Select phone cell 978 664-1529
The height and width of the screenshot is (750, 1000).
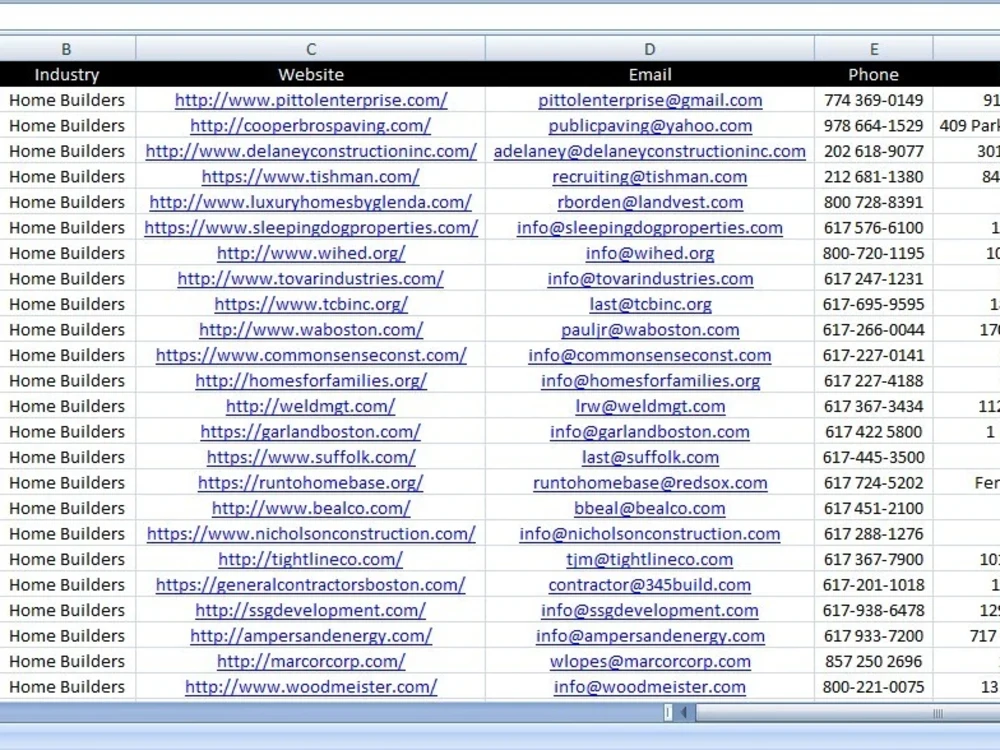[874, 126]
